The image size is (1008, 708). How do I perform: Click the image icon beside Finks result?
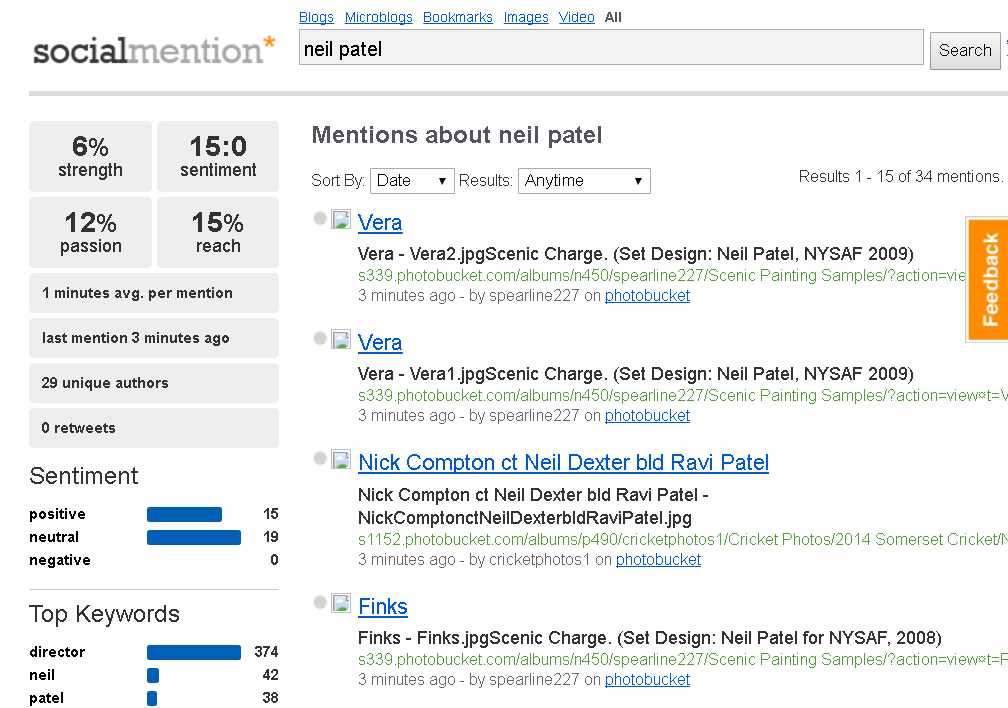341,603
